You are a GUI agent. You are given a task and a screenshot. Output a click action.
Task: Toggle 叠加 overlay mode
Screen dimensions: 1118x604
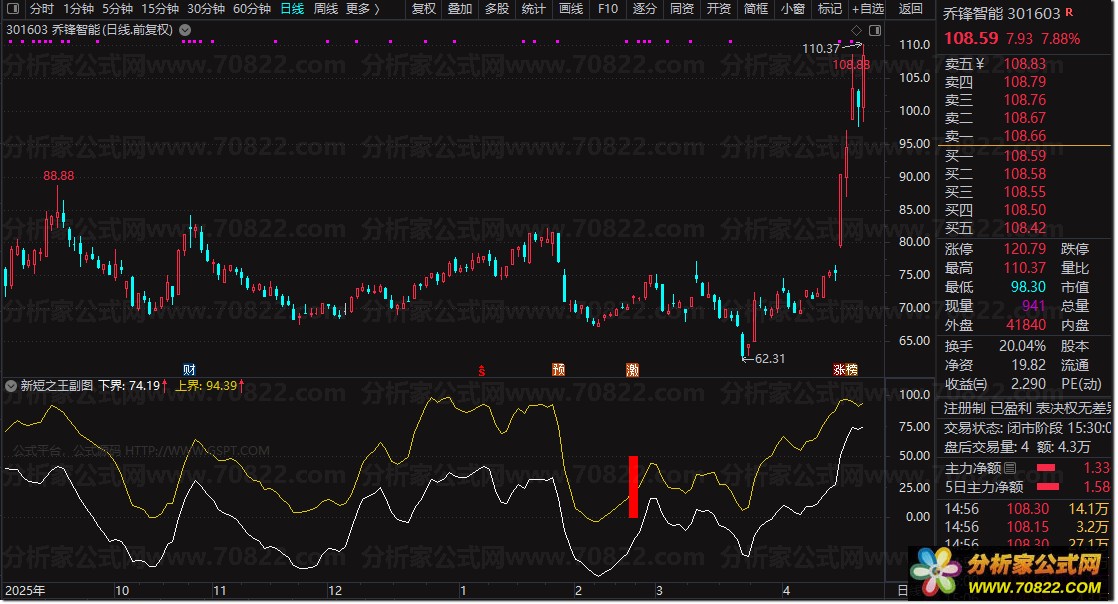(x=460, y=9)
